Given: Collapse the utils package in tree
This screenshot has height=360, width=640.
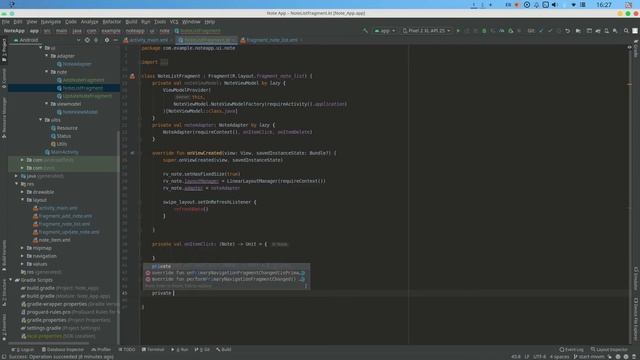Looking at the screenshot, I should click(41, 120).
